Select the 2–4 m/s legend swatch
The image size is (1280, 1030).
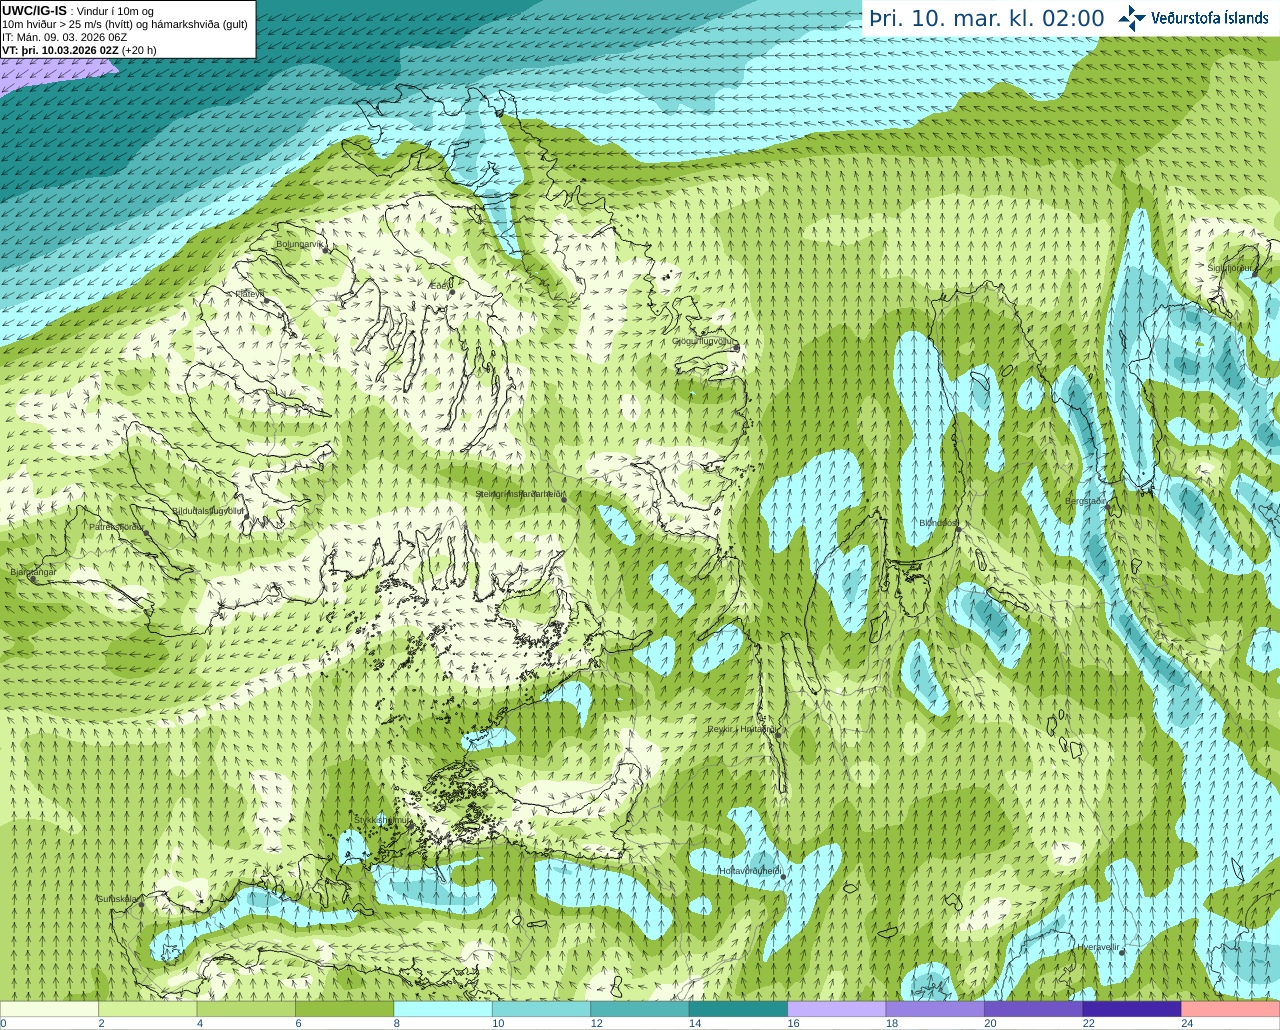click(x=148, y=1009)
